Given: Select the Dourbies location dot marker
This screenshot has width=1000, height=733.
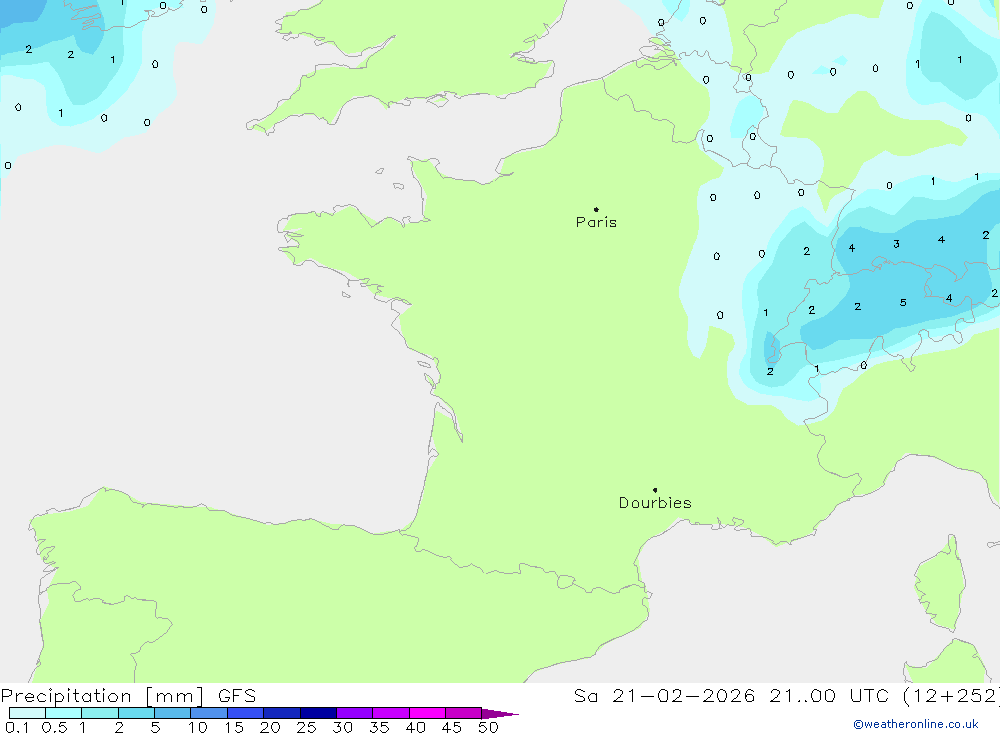Looking at the screenshot, I should [x=655, y=490].
